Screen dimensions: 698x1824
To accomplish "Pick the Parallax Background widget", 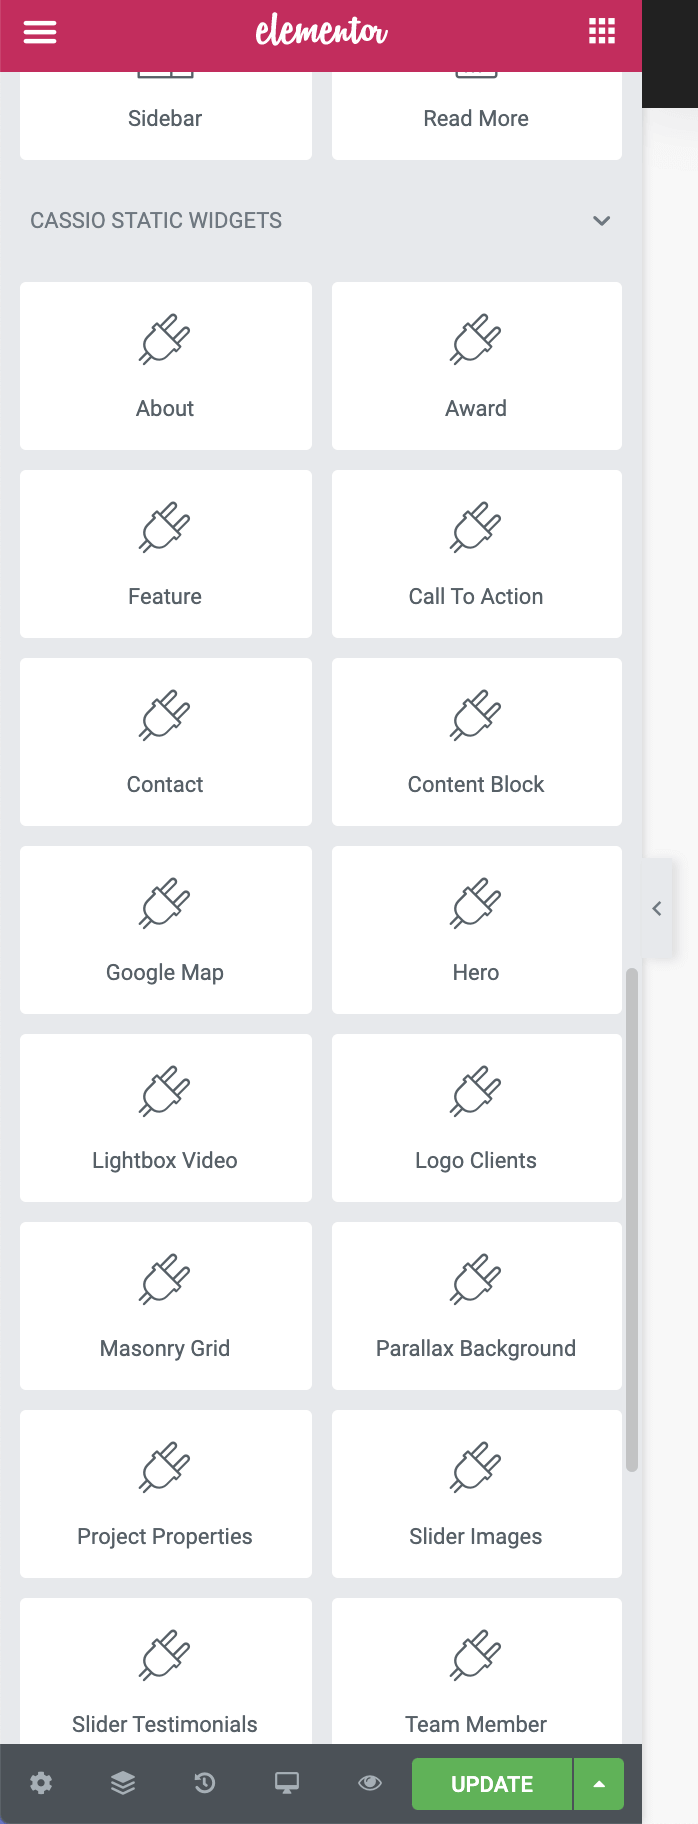I will [476, 1306].
